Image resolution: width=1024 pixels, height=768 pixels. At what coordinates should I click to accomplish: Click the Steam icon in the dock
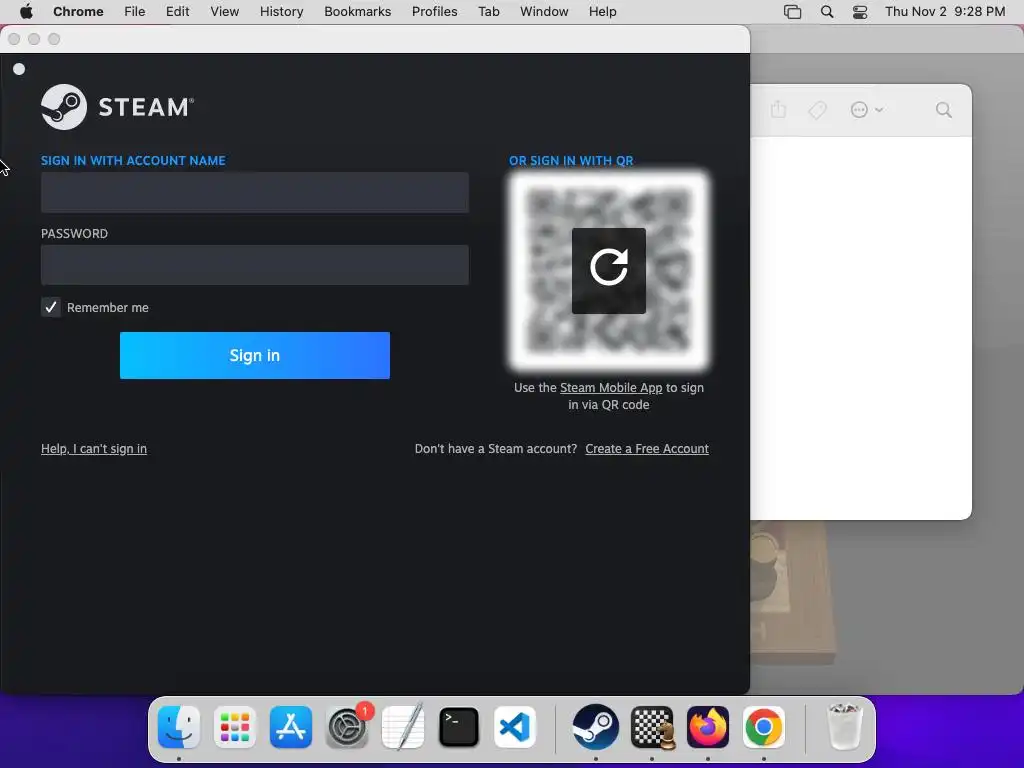click(x=596, y=727)
